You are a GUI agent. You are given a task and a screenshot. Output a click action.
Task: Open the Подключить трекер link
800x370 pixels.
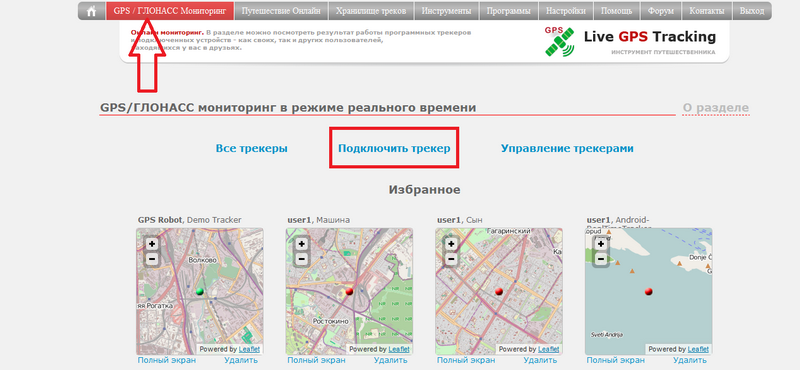coord(394,149)
